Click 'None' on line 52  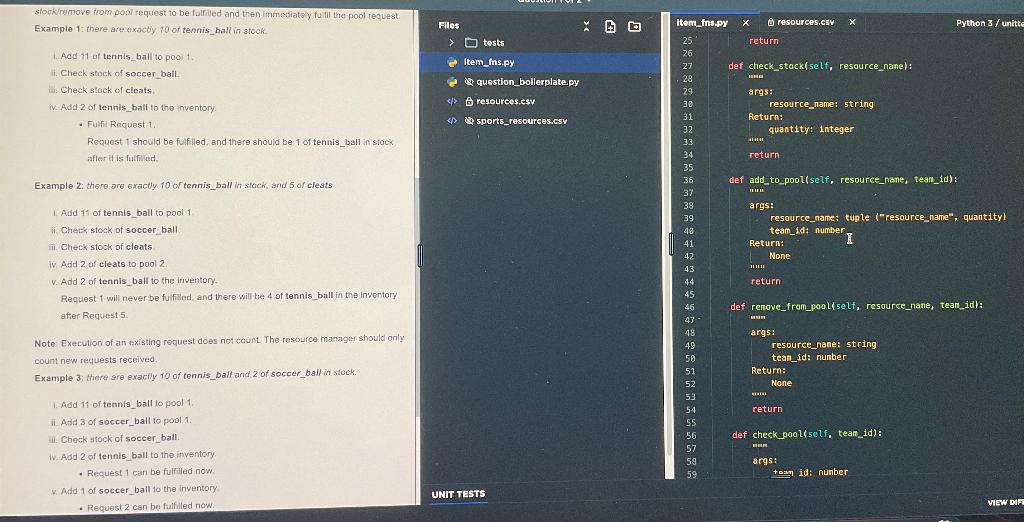click(x=781, y=383)
